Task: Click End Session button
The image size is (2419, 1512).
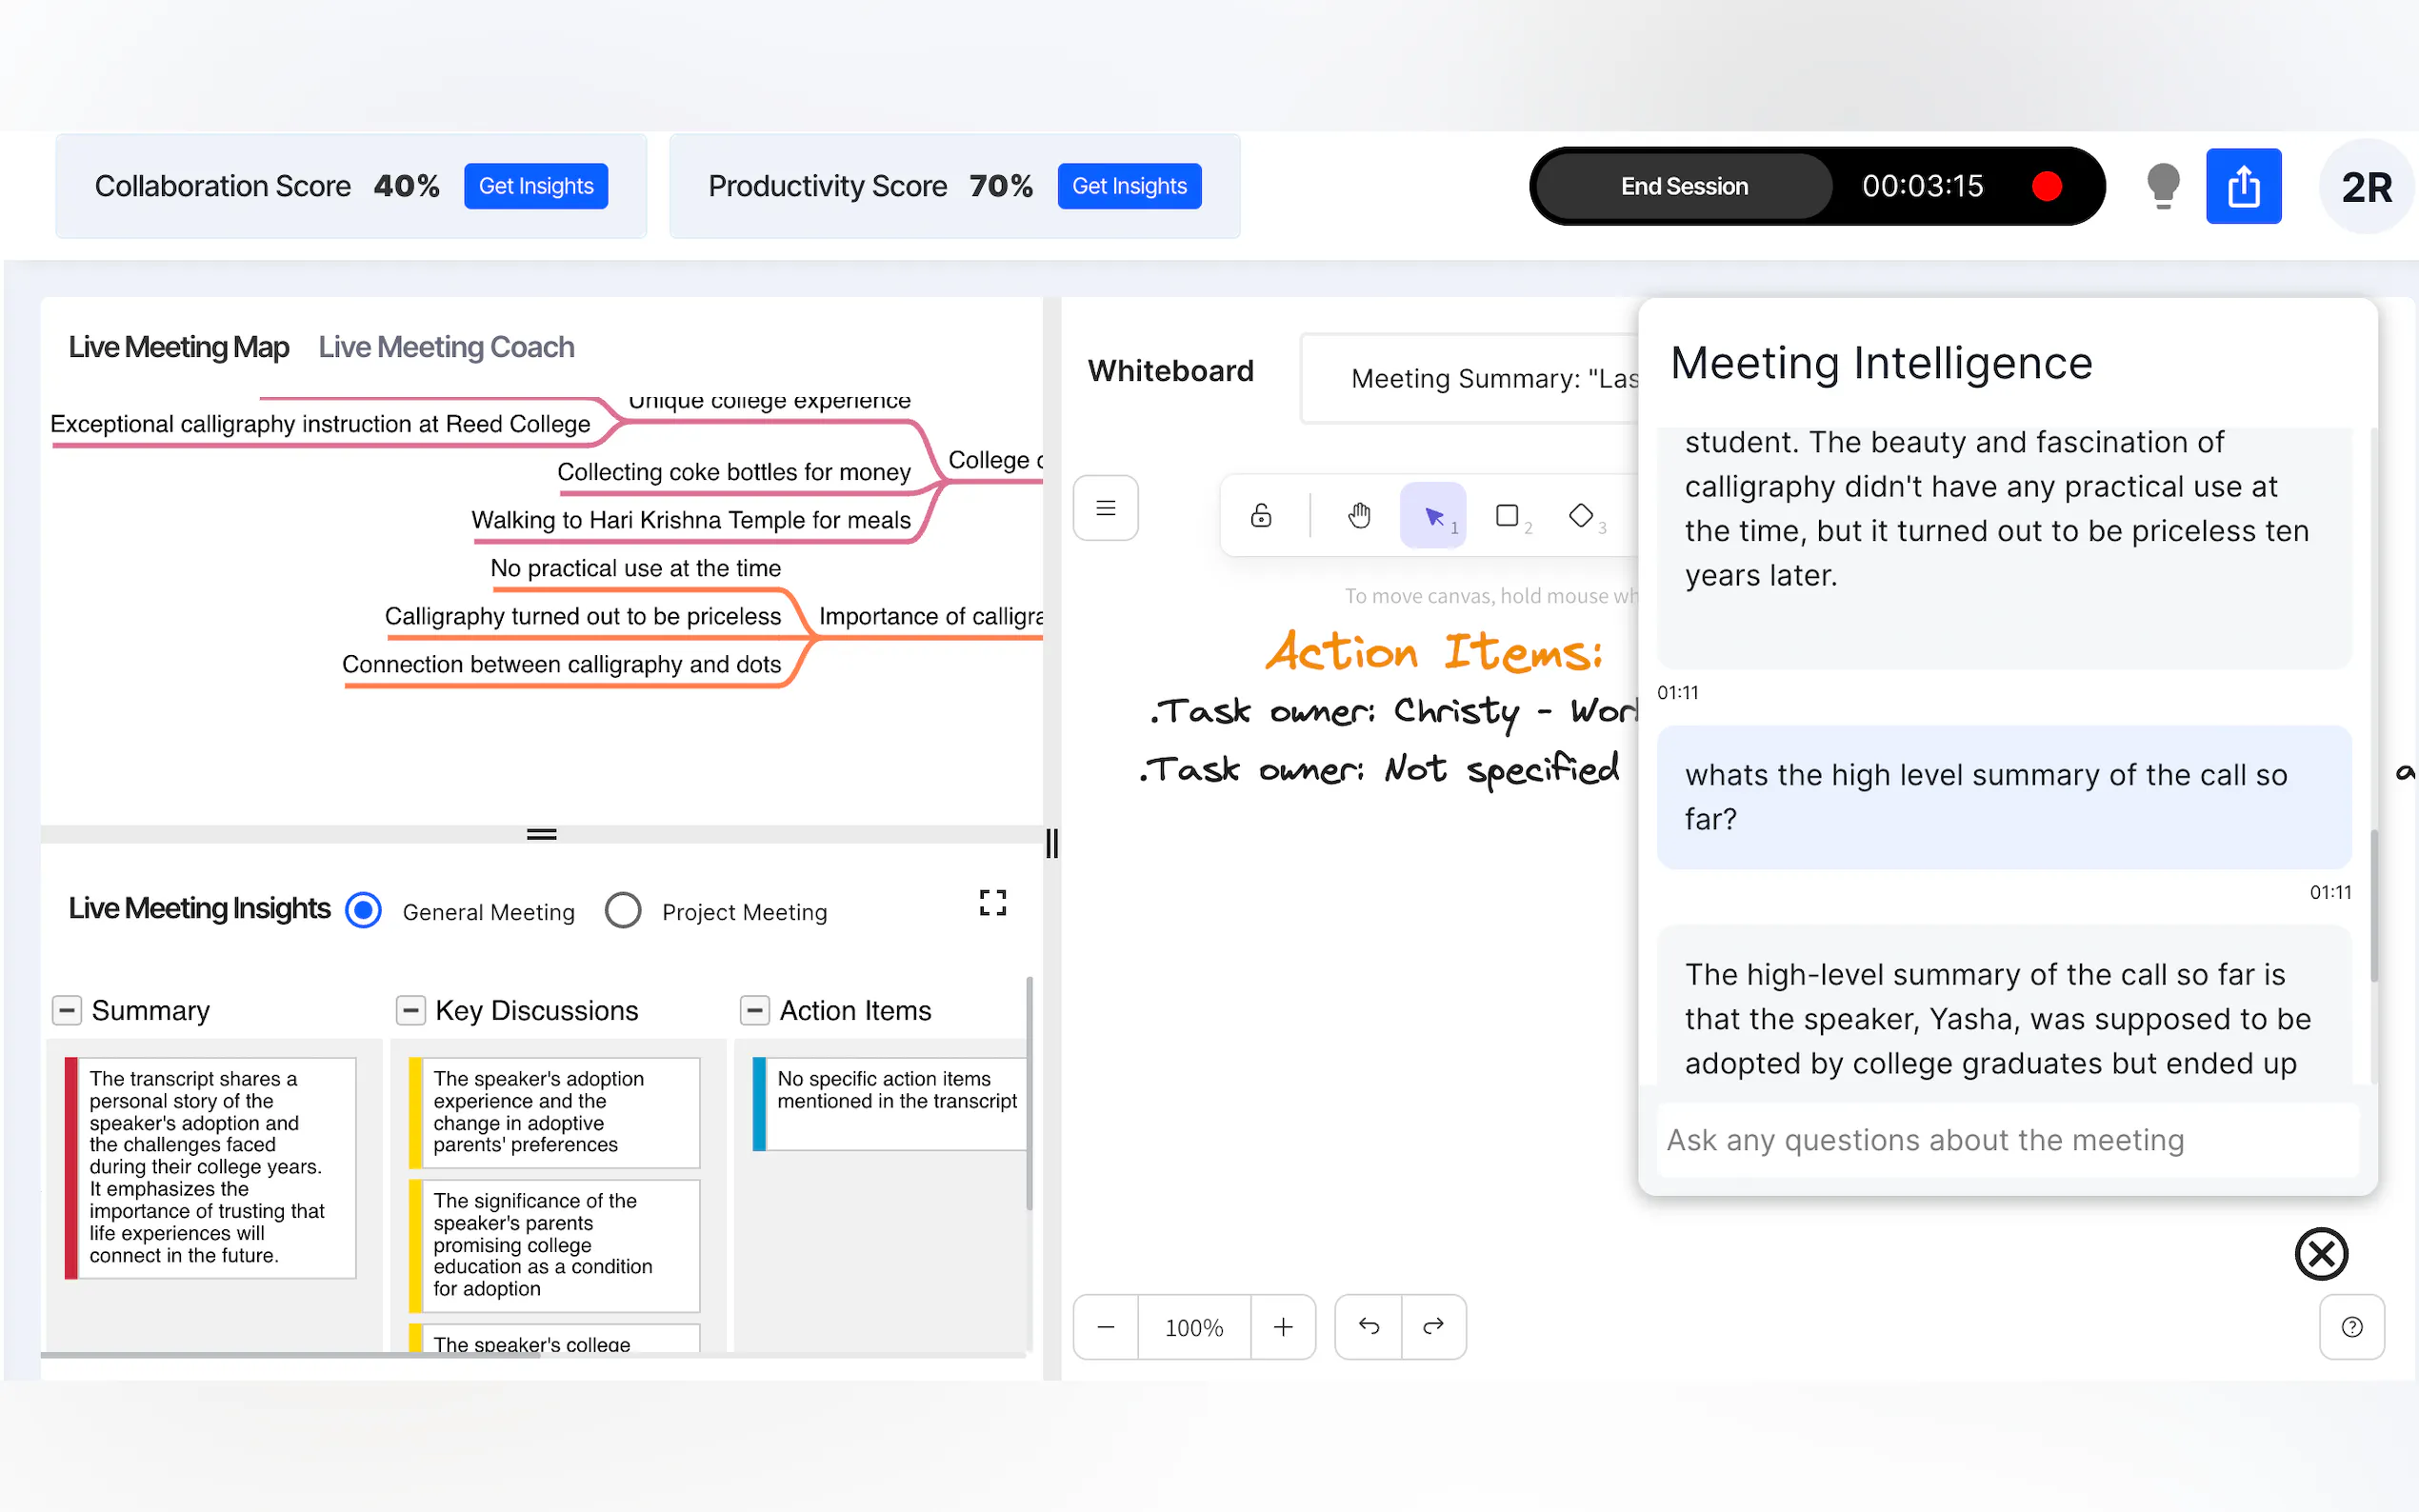Action: pyautogui.click(x=1684, y=186)
